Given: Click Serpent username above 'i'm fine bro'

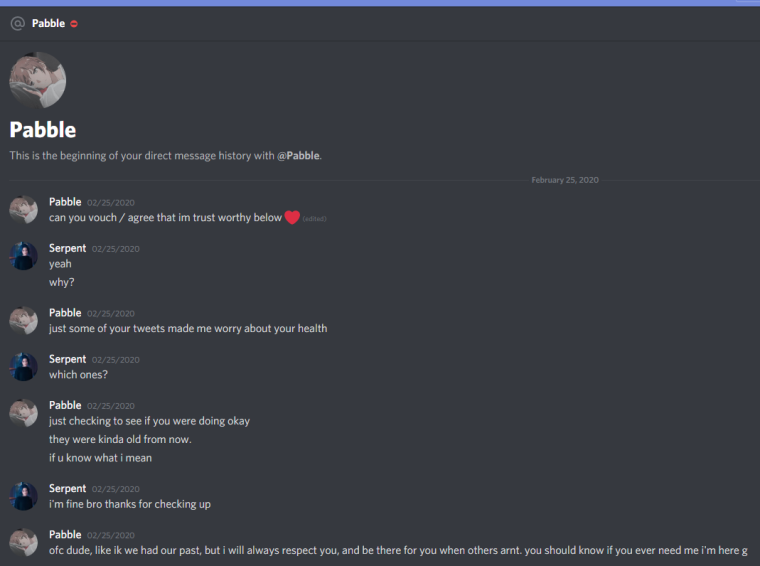Looking at the screenshot, I should (67, 488).
